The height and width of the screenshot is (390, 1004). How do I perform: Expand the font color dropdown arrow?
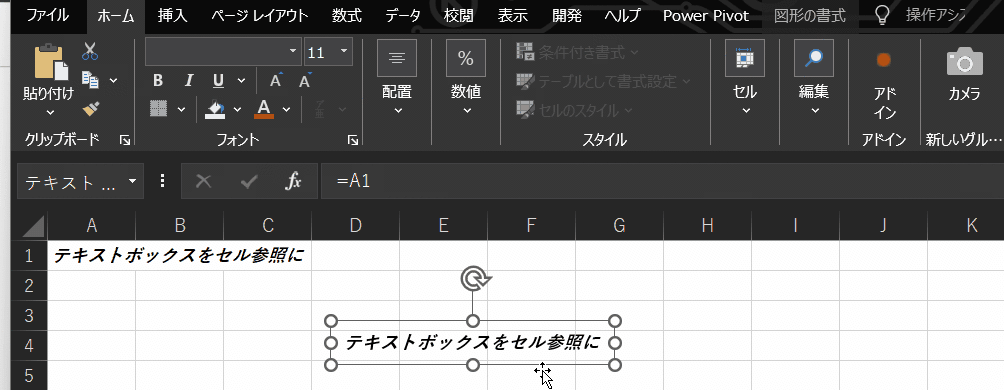pos(286,110)
